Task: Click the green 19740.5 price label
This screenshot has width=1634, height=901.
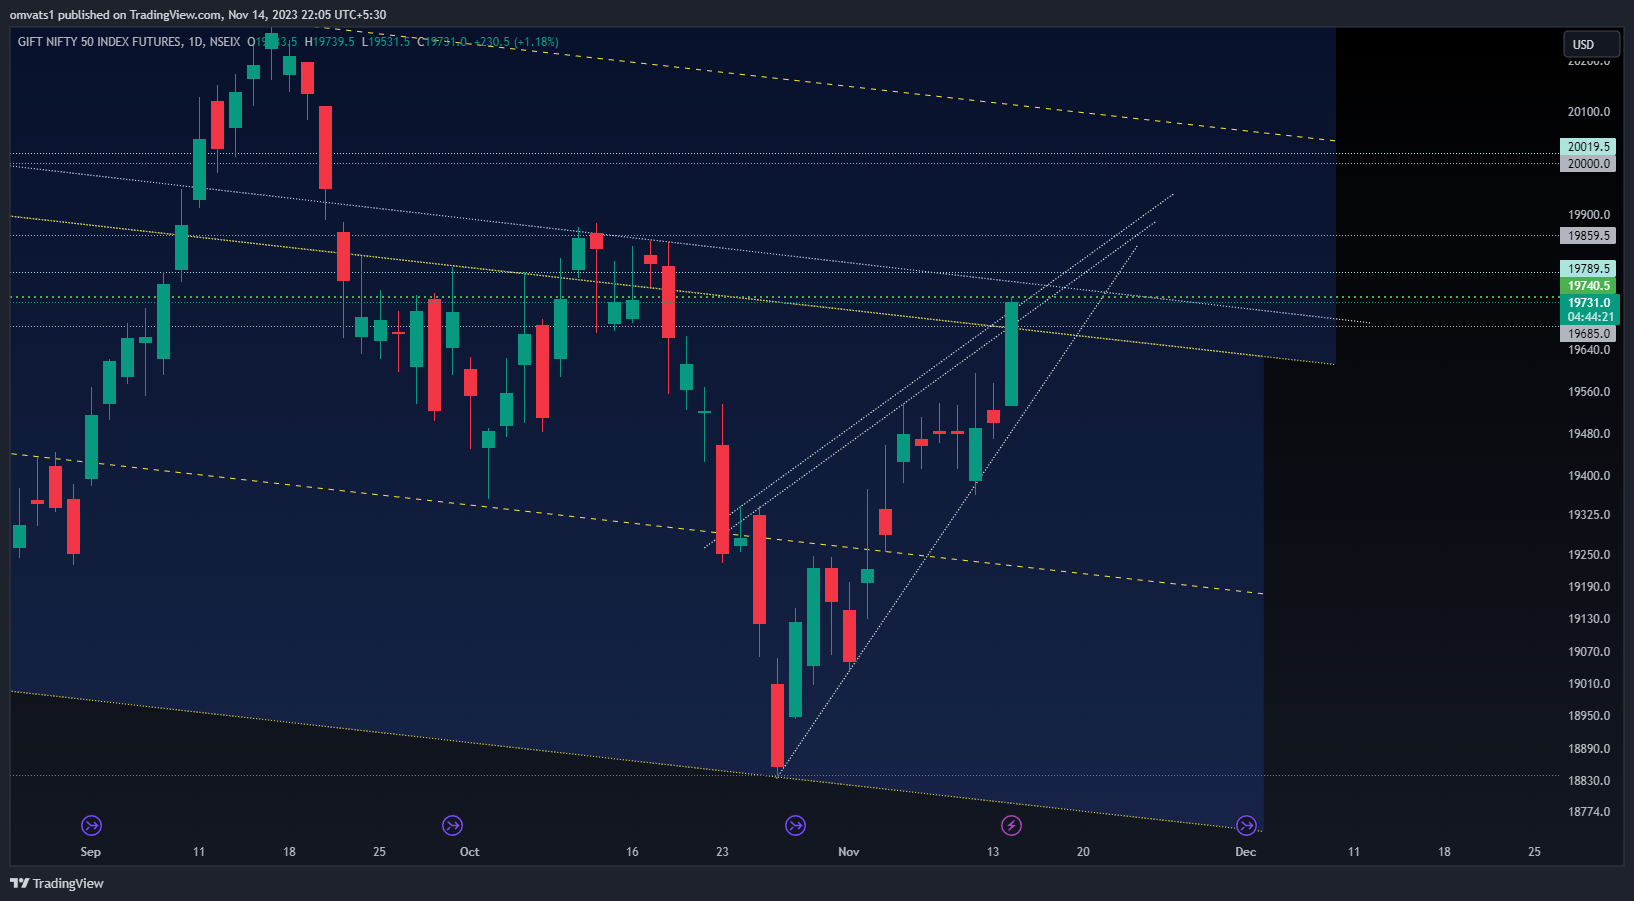Action: tap(1588, 286)
